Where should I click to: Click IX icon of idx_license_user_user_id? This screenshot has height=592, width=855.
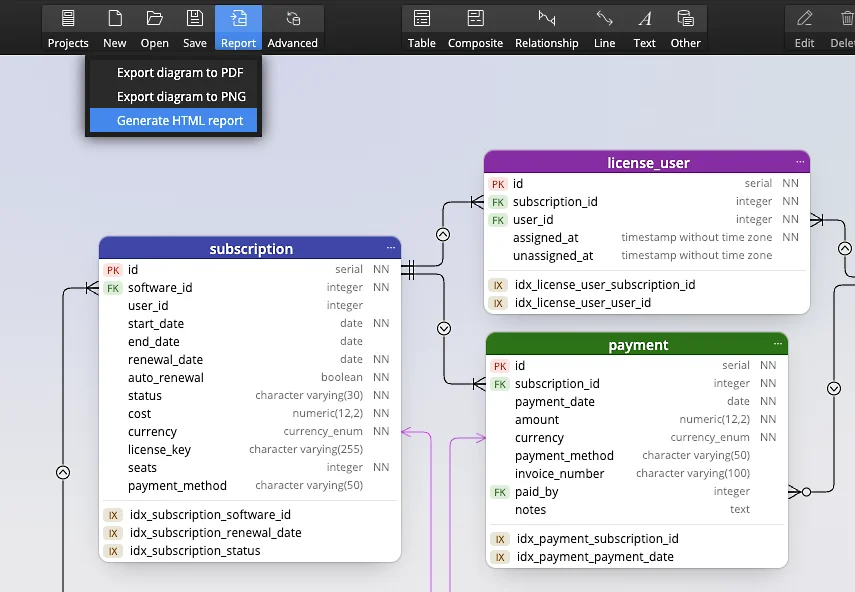(x=498, y=303)
